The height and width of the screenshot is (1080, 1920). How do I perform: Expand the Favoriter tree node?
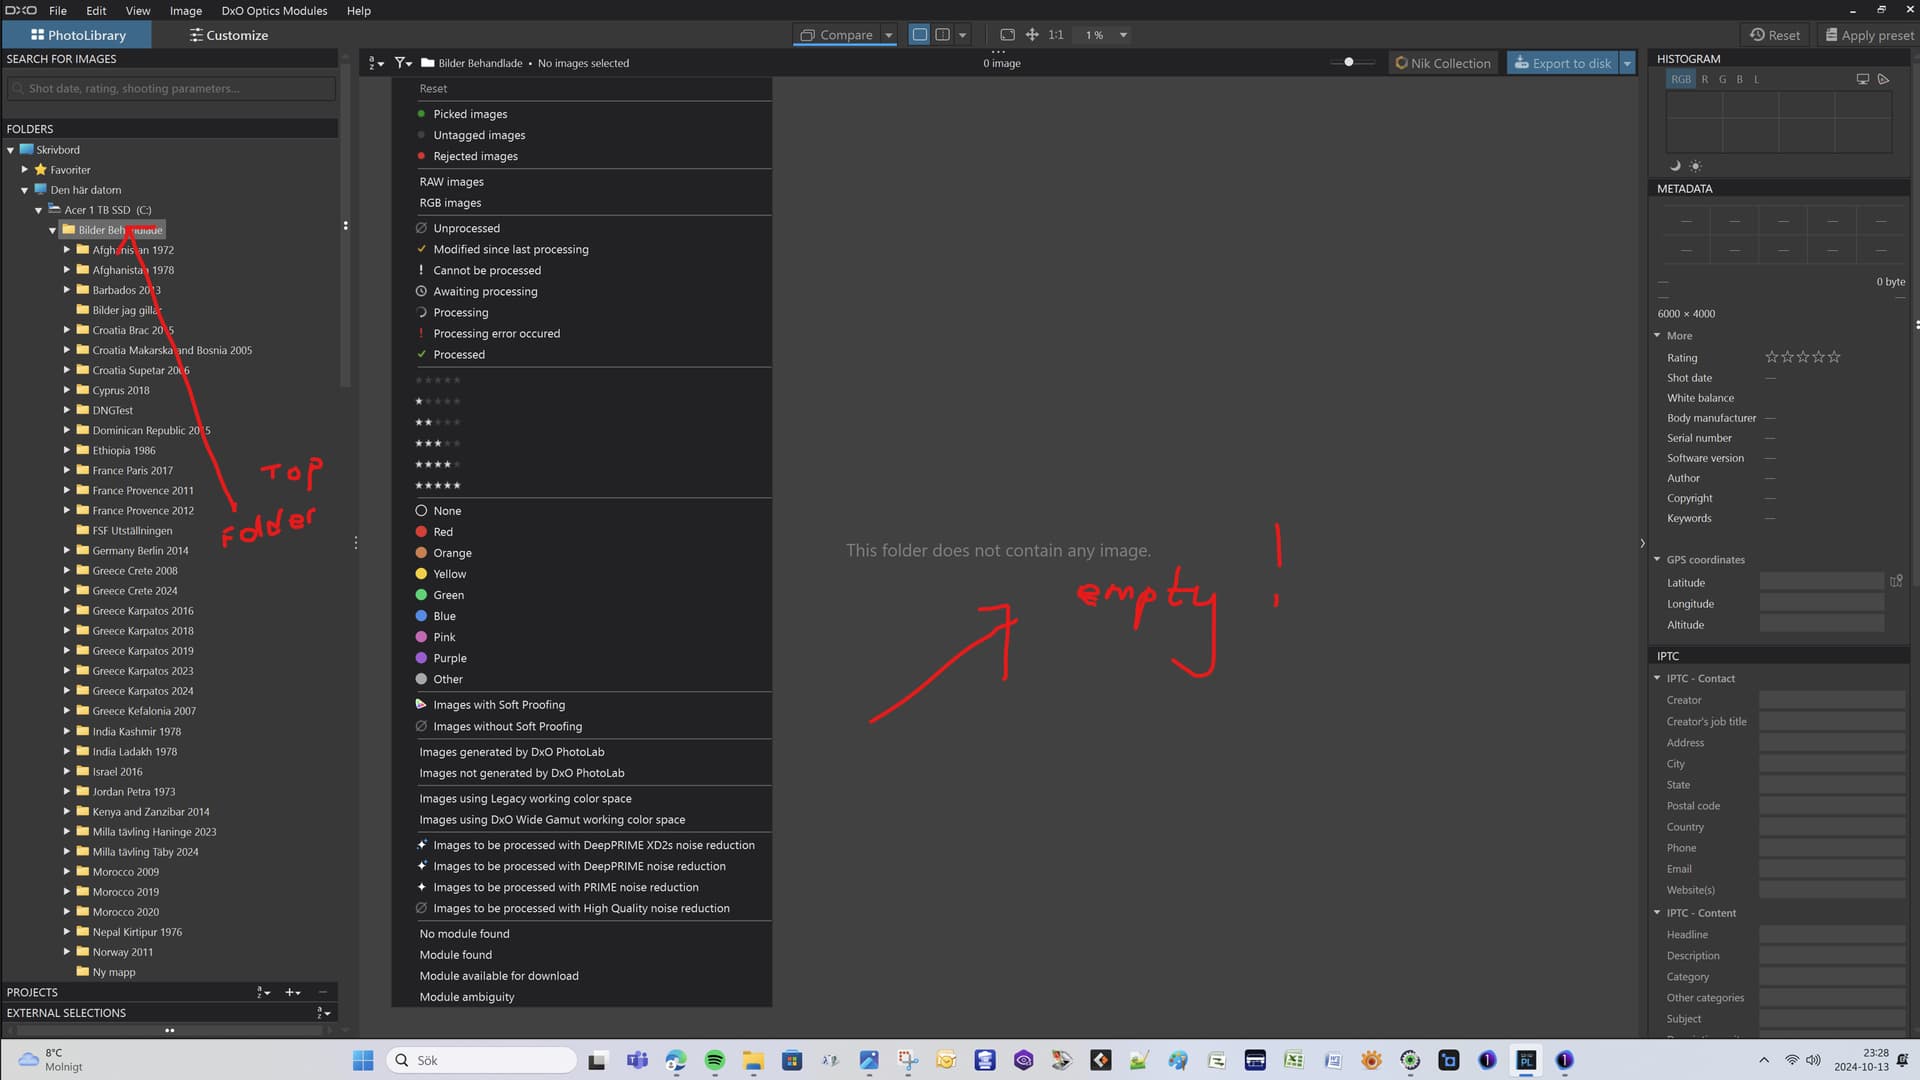[25, 170]
